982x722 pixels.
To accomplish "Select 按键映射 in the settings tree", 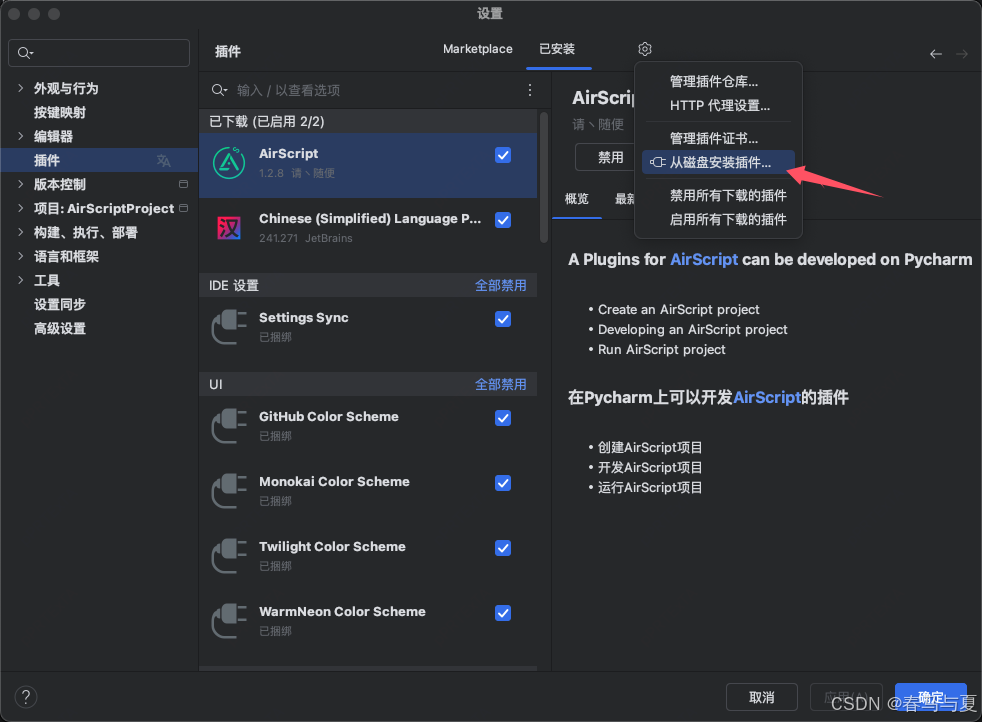I will [59, 113].
